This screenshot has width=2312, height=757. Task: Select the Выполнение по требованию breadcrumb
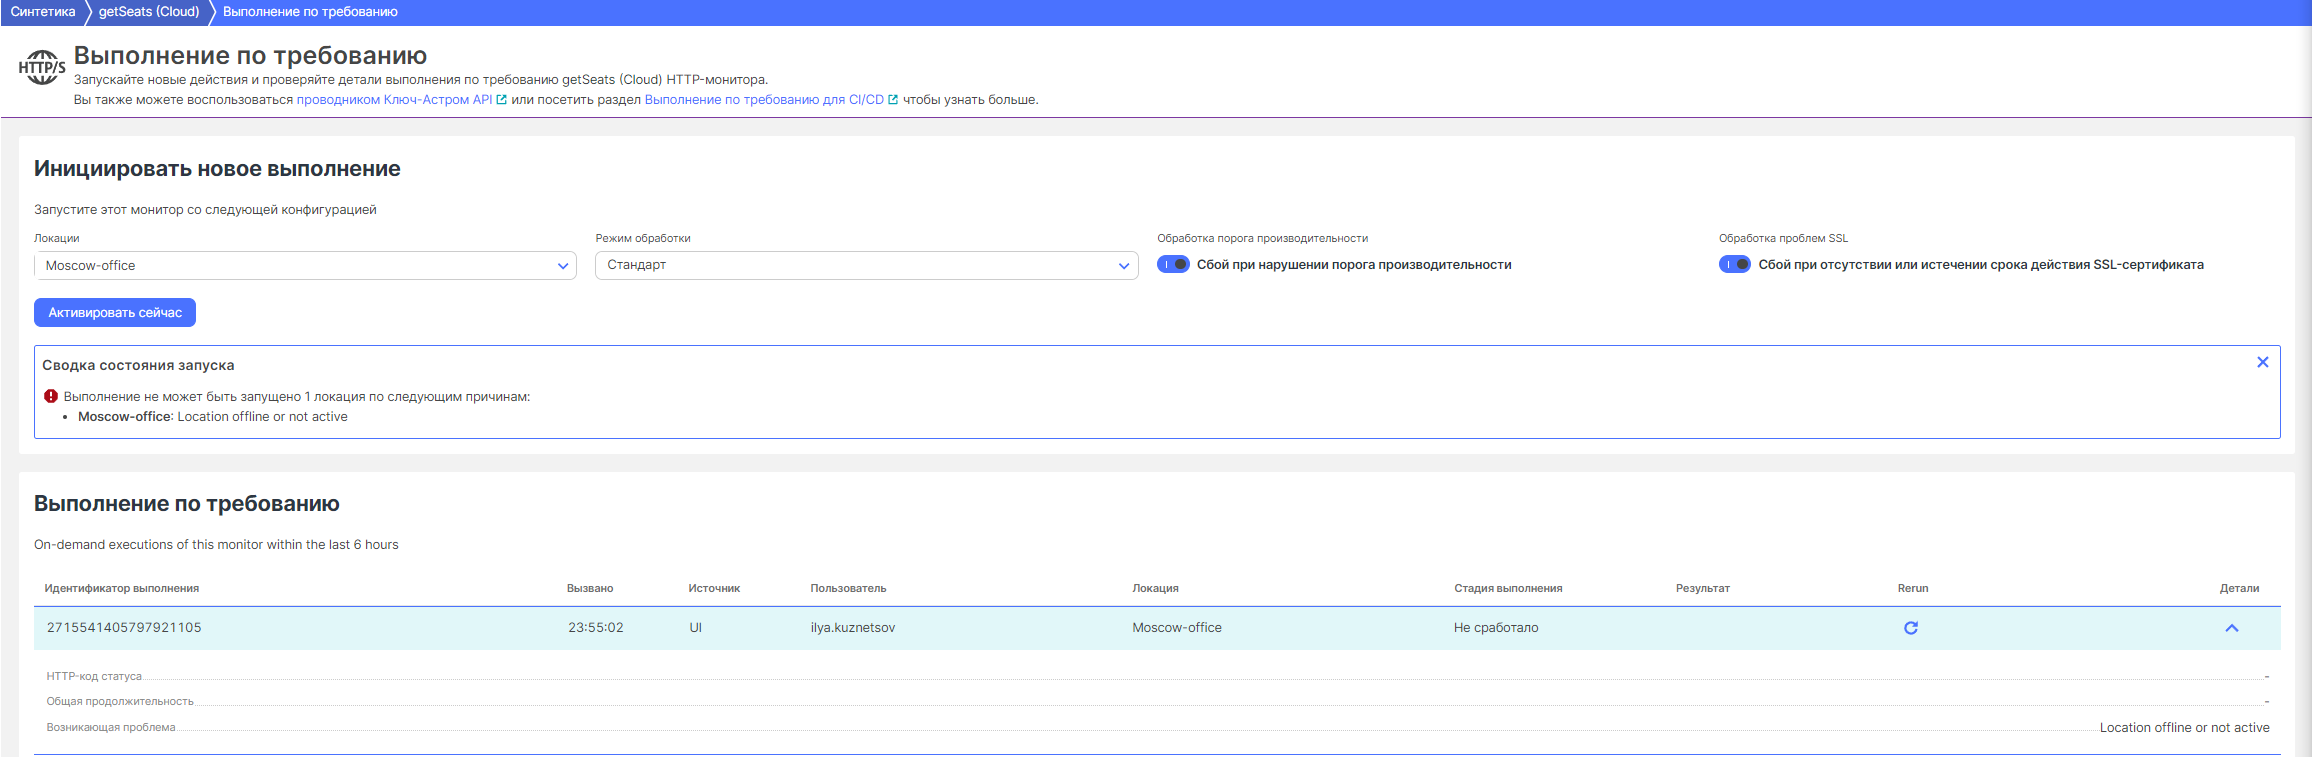pyautogui.click(x=310, y=12)
